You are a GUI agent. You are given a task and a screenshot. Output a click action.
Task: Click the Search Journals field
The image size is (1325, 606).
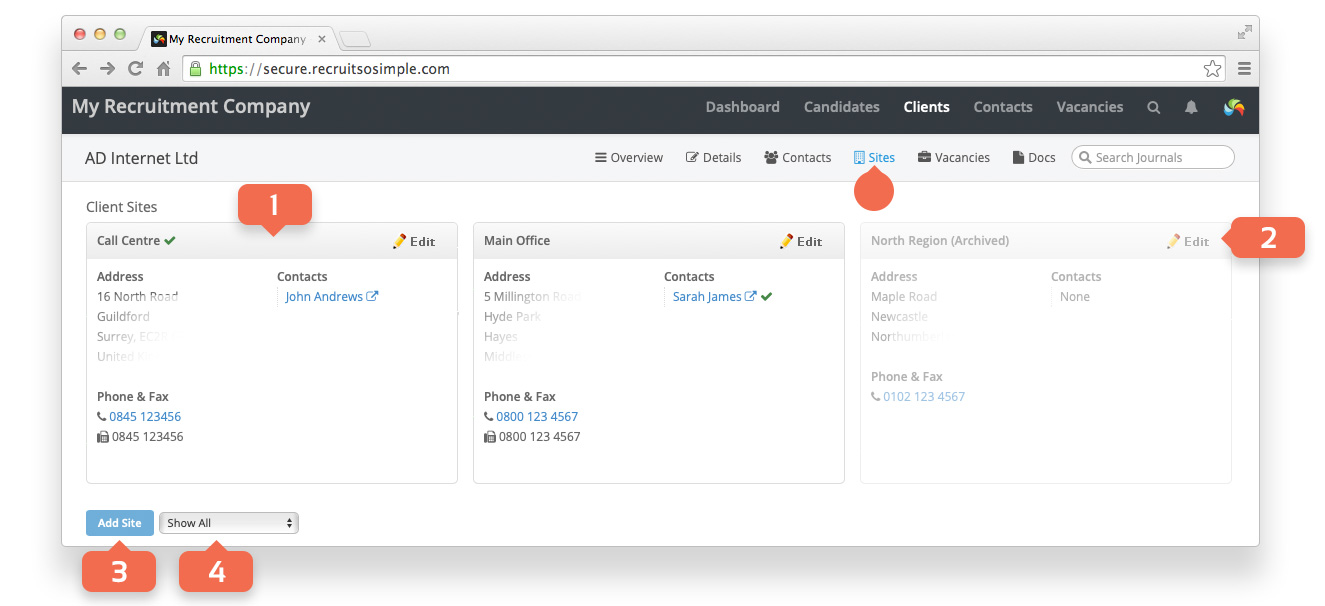click(1153, 157)
